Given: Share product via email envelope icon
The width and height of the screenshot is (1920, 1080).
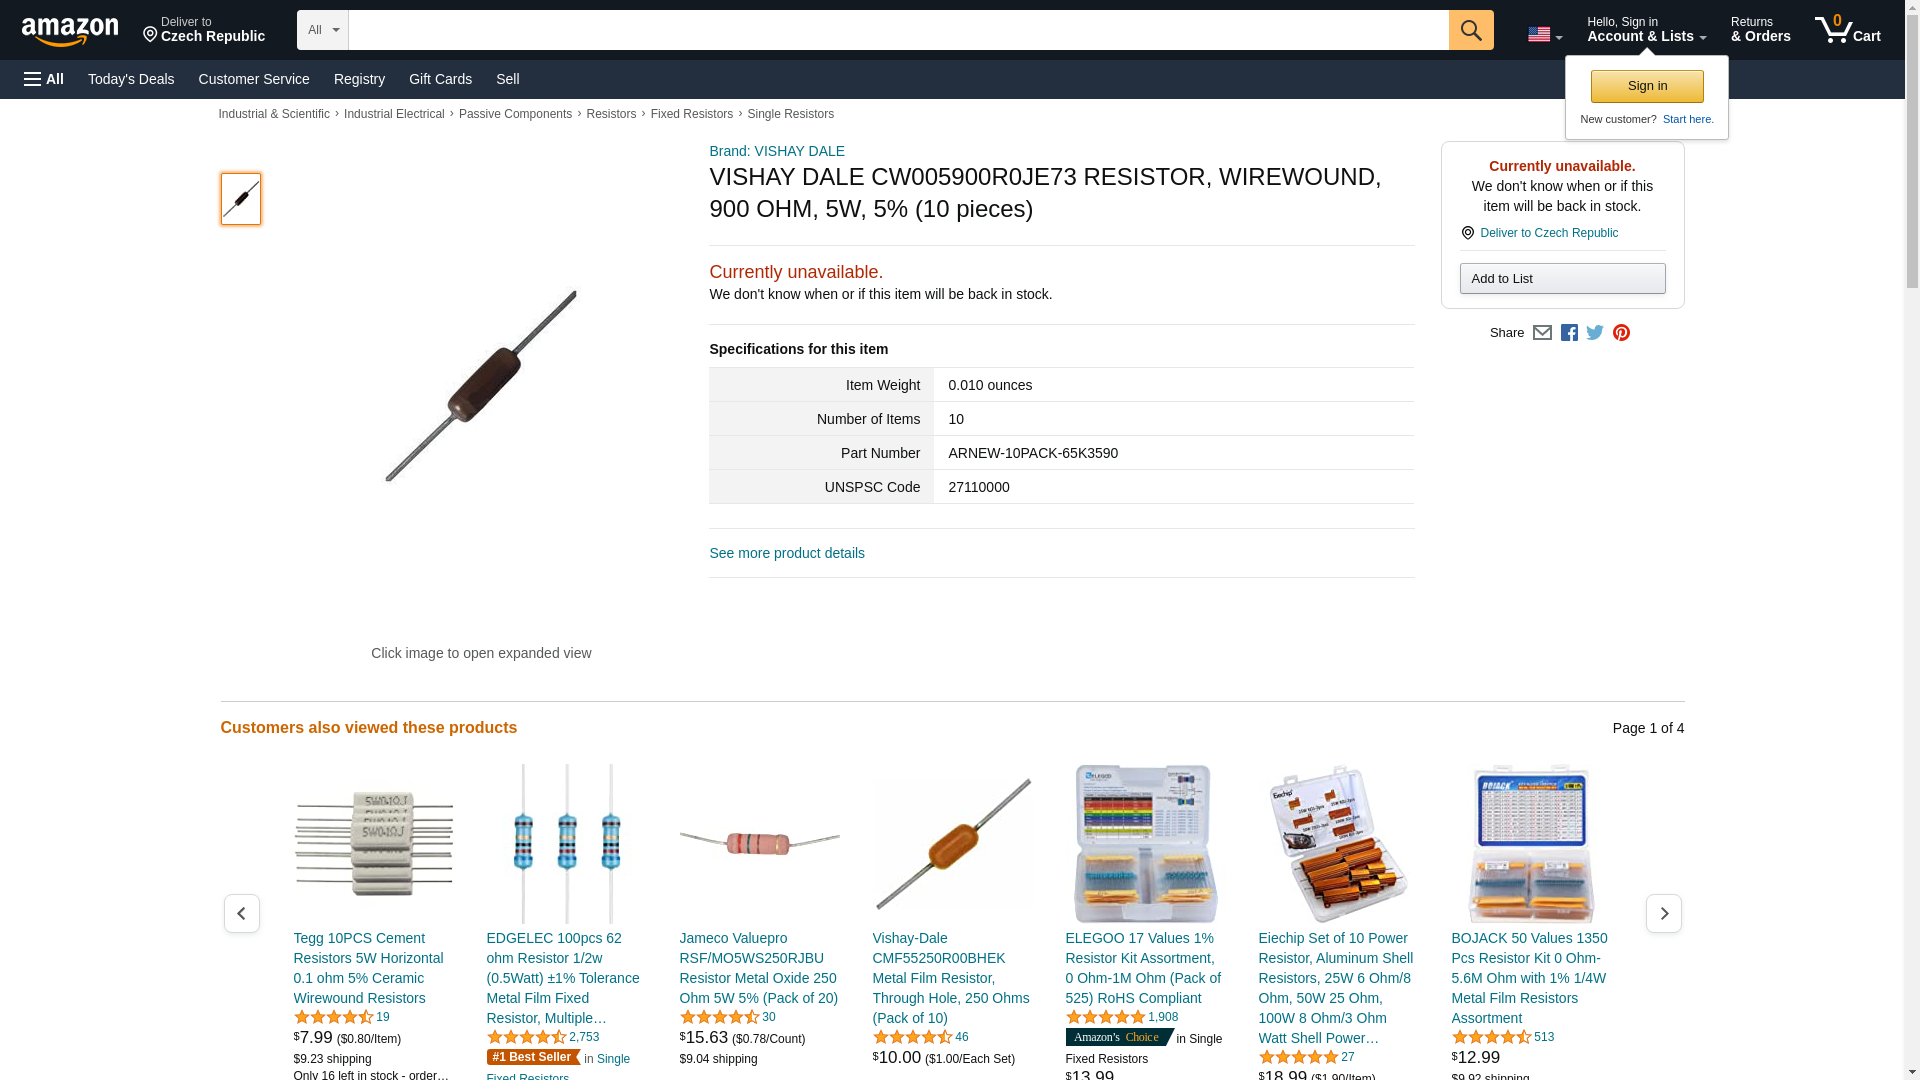Looking at the screenshot, I should click(x=1542, y=333).
